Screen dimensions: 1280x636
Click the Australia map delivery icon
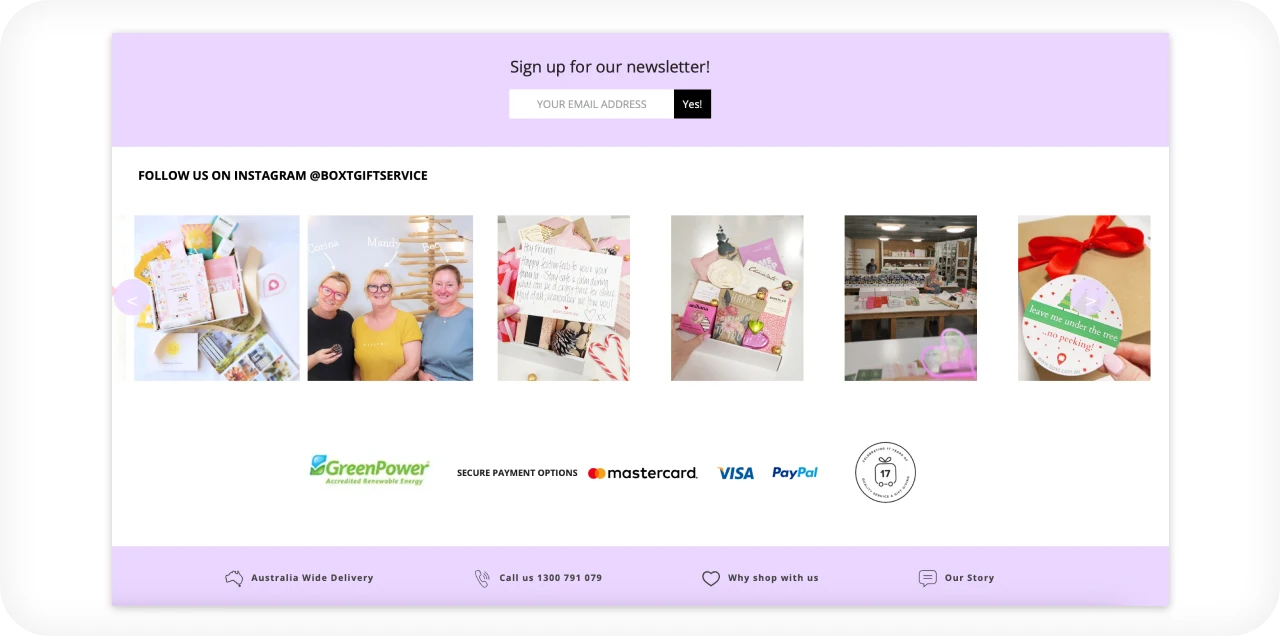click(x=234, y=578)
